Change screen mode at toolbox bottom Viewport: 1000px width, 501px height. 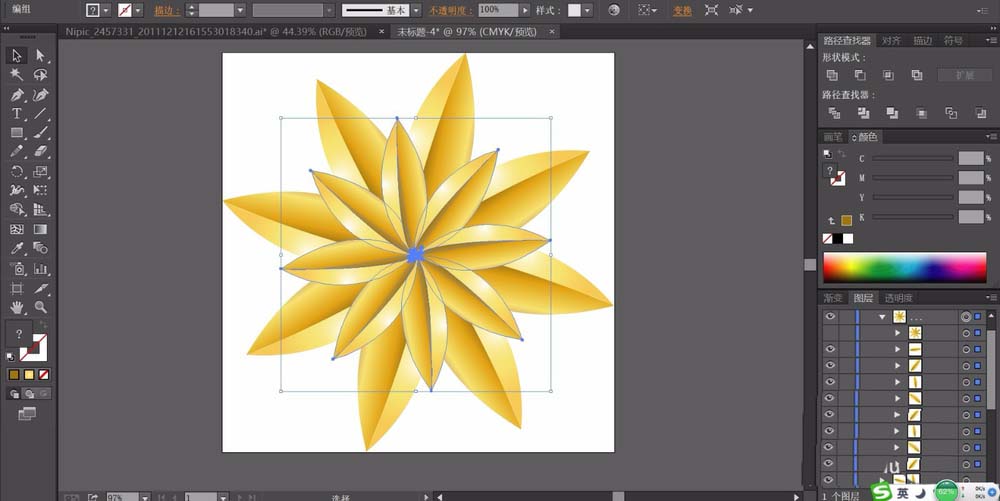tap(27, 414)
